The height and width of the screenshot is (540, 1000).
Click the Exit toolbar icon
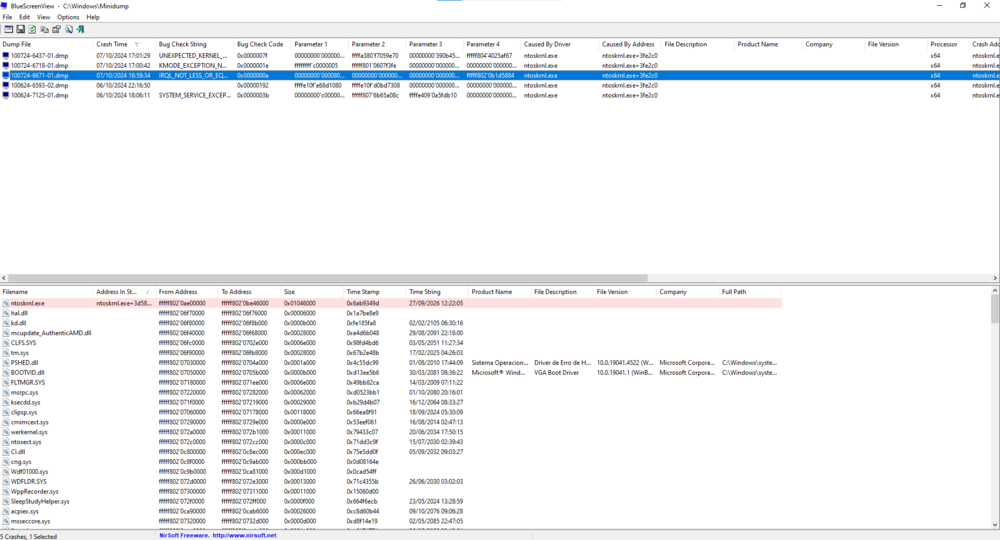80,30
